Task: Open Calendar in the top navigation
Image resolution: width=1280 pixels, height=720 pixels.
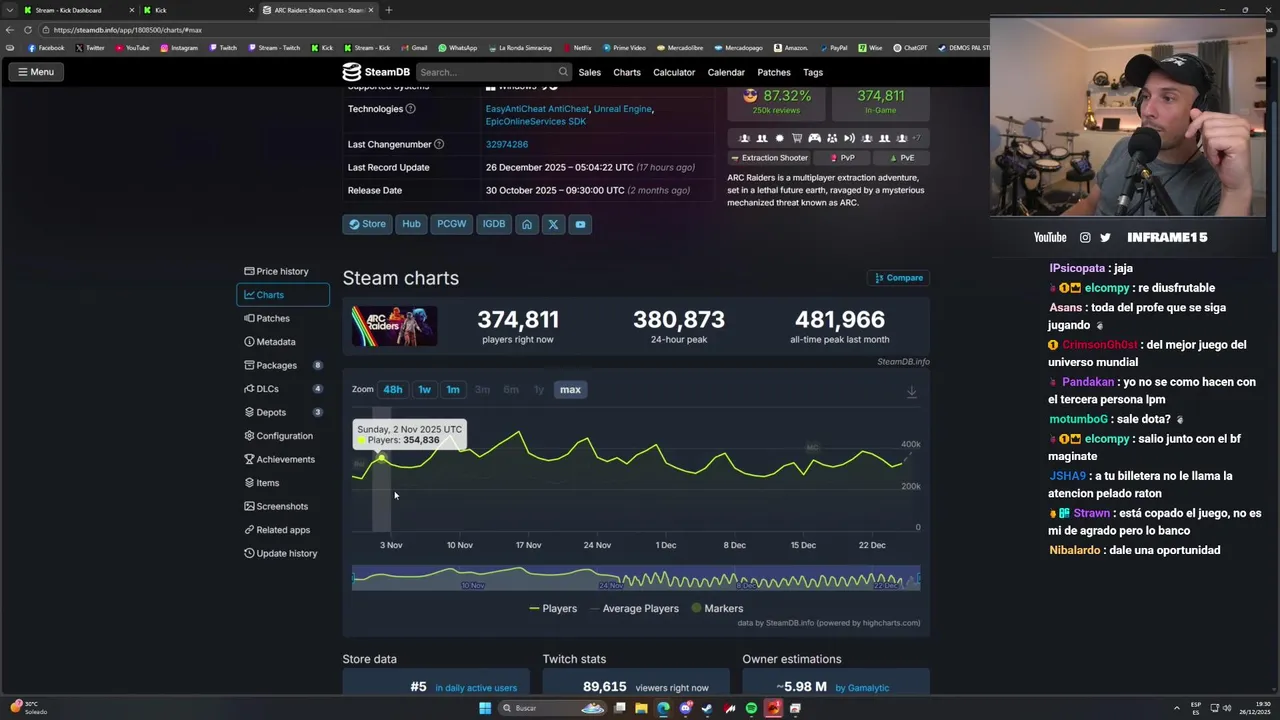Action: point(726,72)
